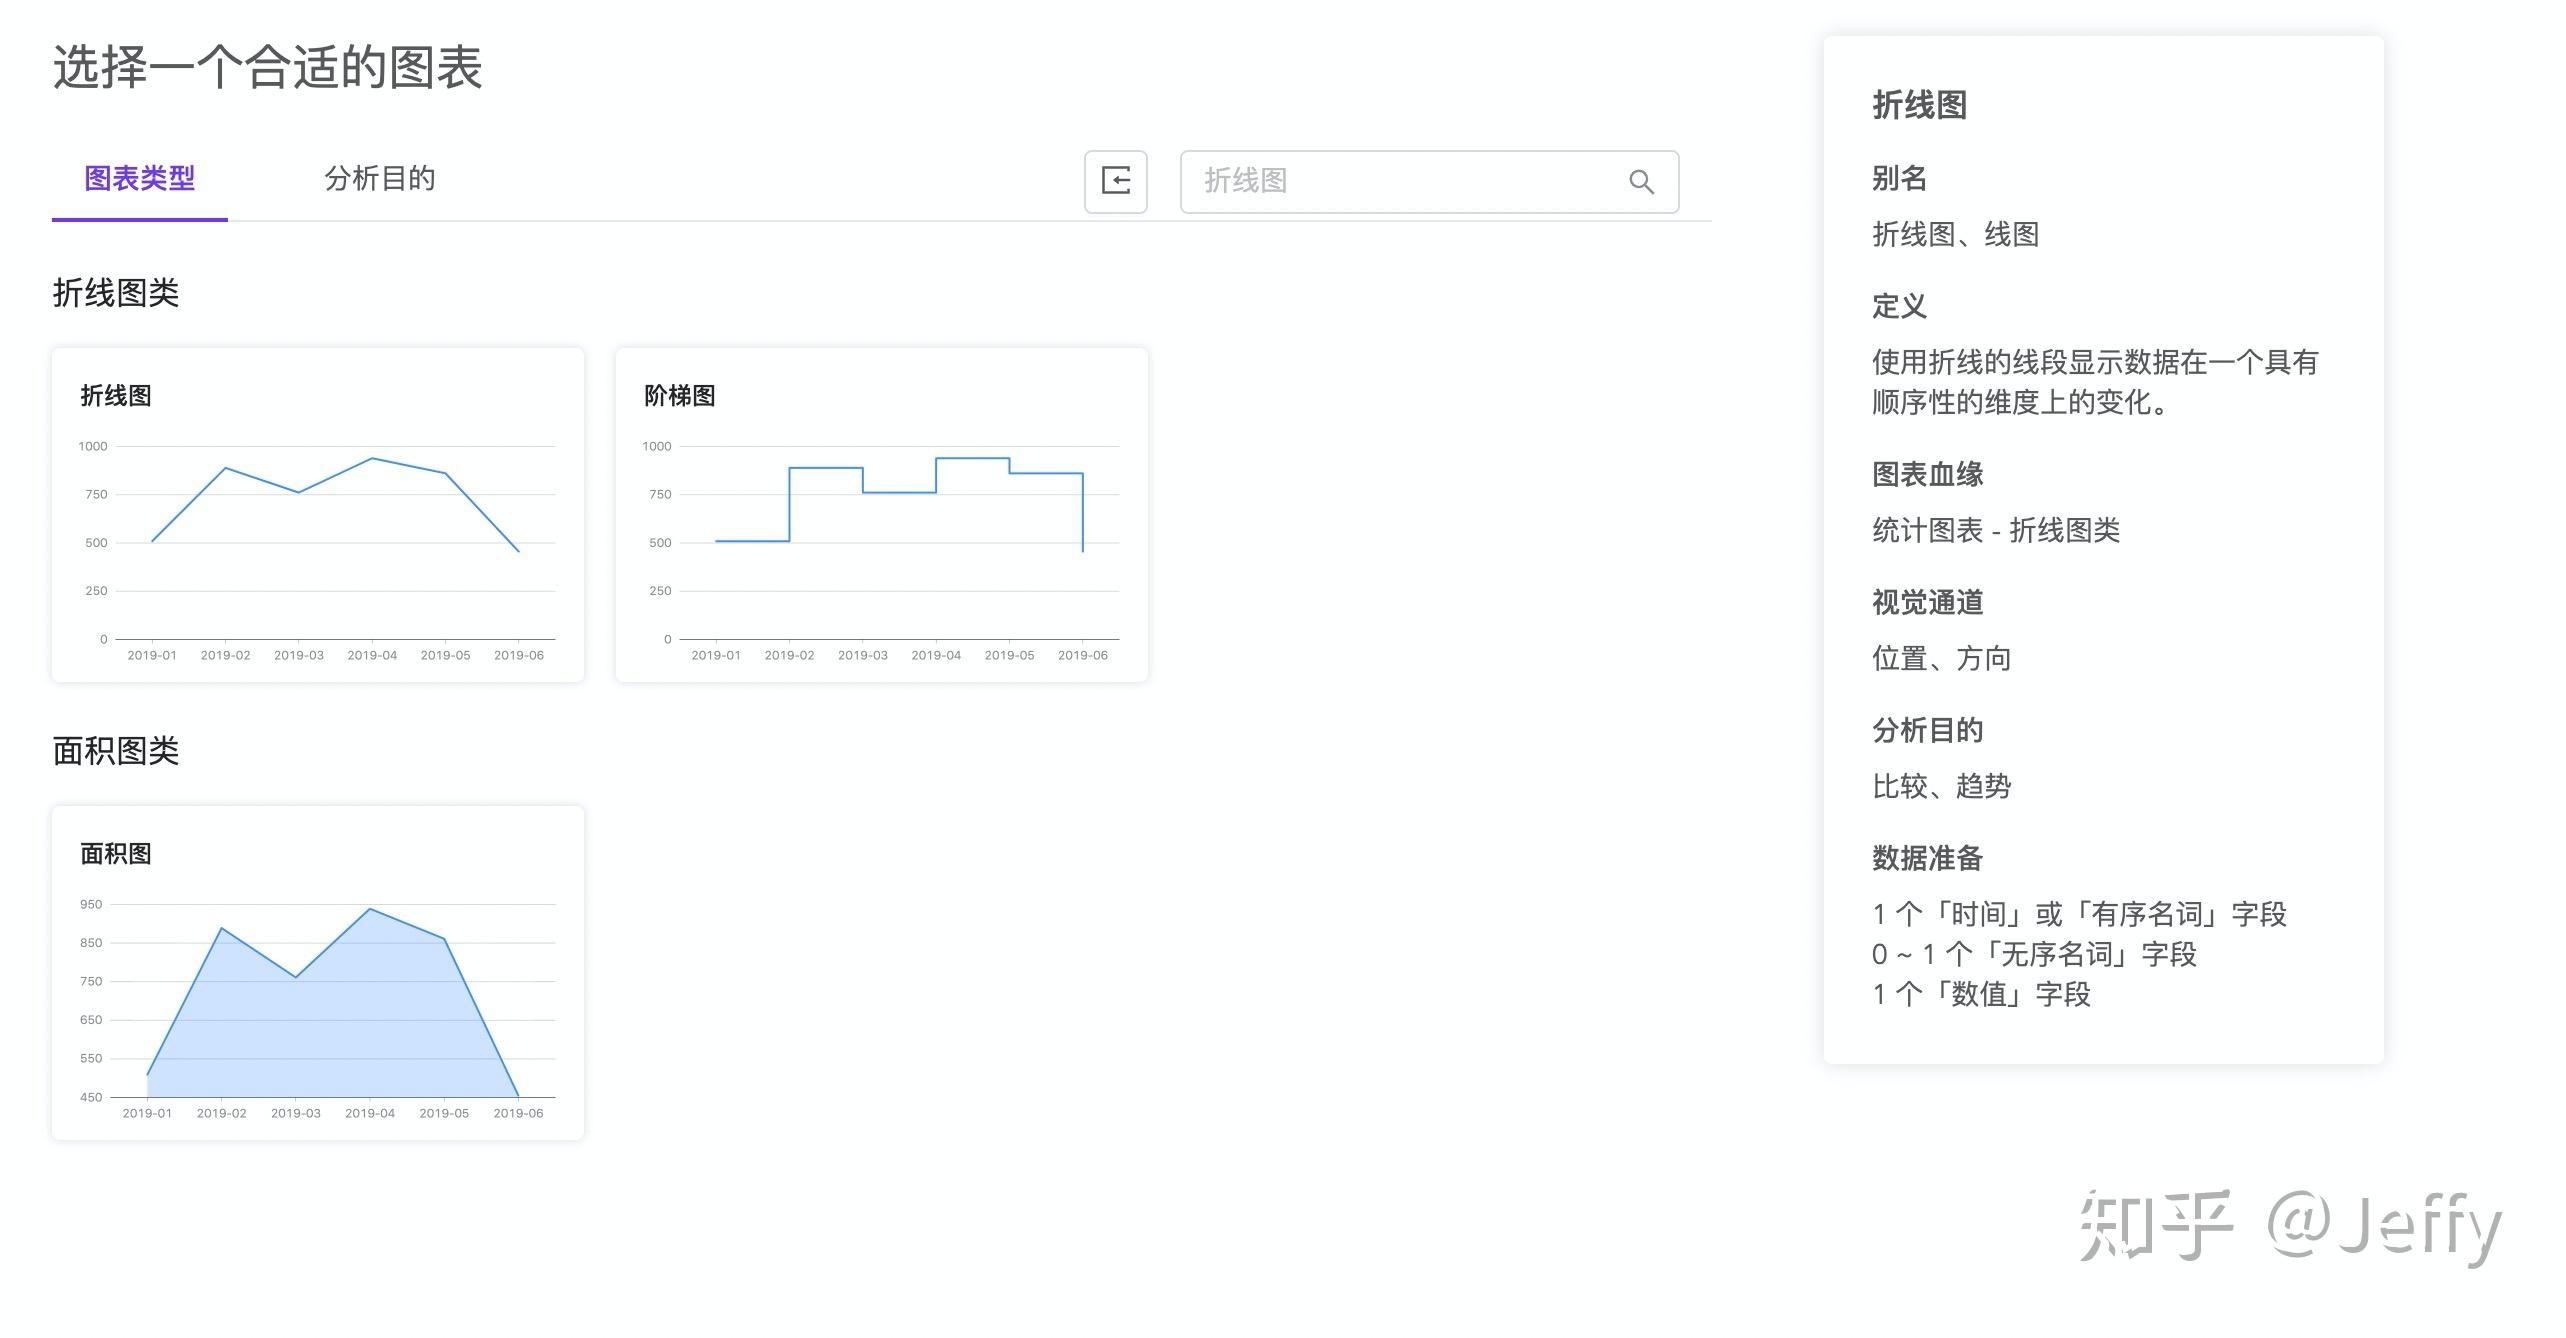Click the 折线图、线图 alias text
The image size is (2566, 1338).
1955,234
